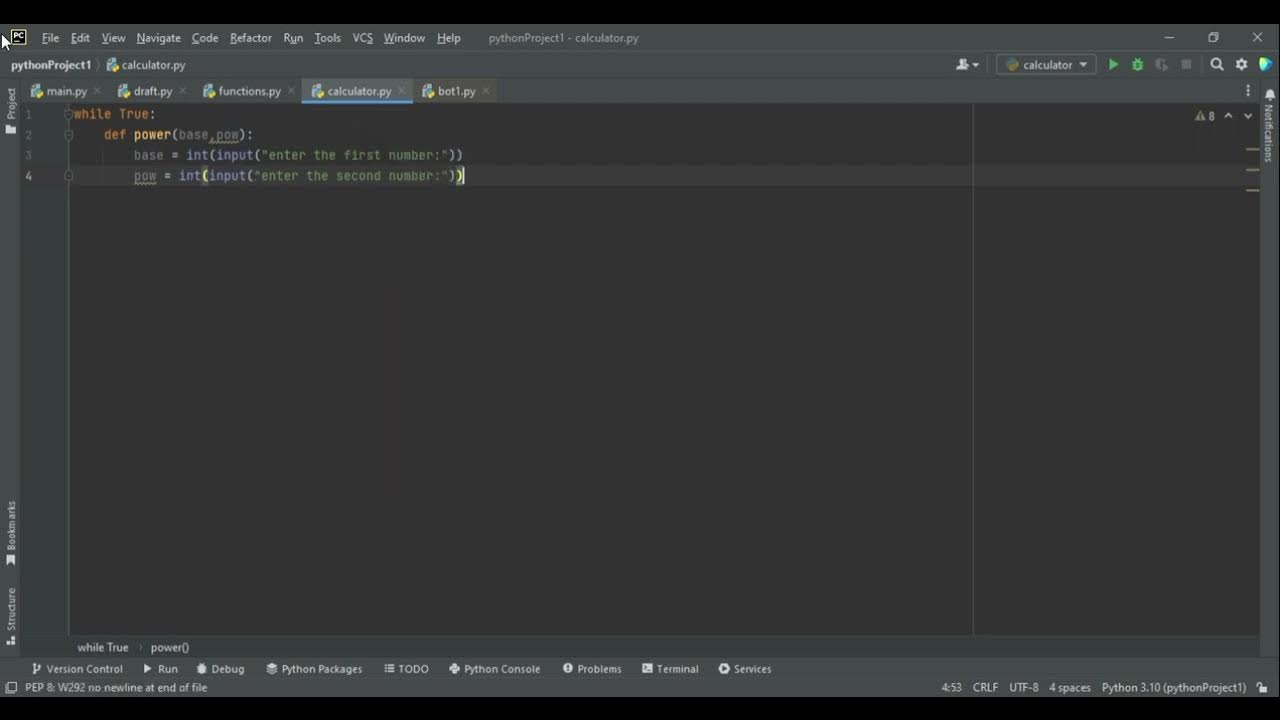Image resolution: width=1280 pixels, height=720 pixels.
Task: Close the main.py tab
Action: [x=97, y=91]
